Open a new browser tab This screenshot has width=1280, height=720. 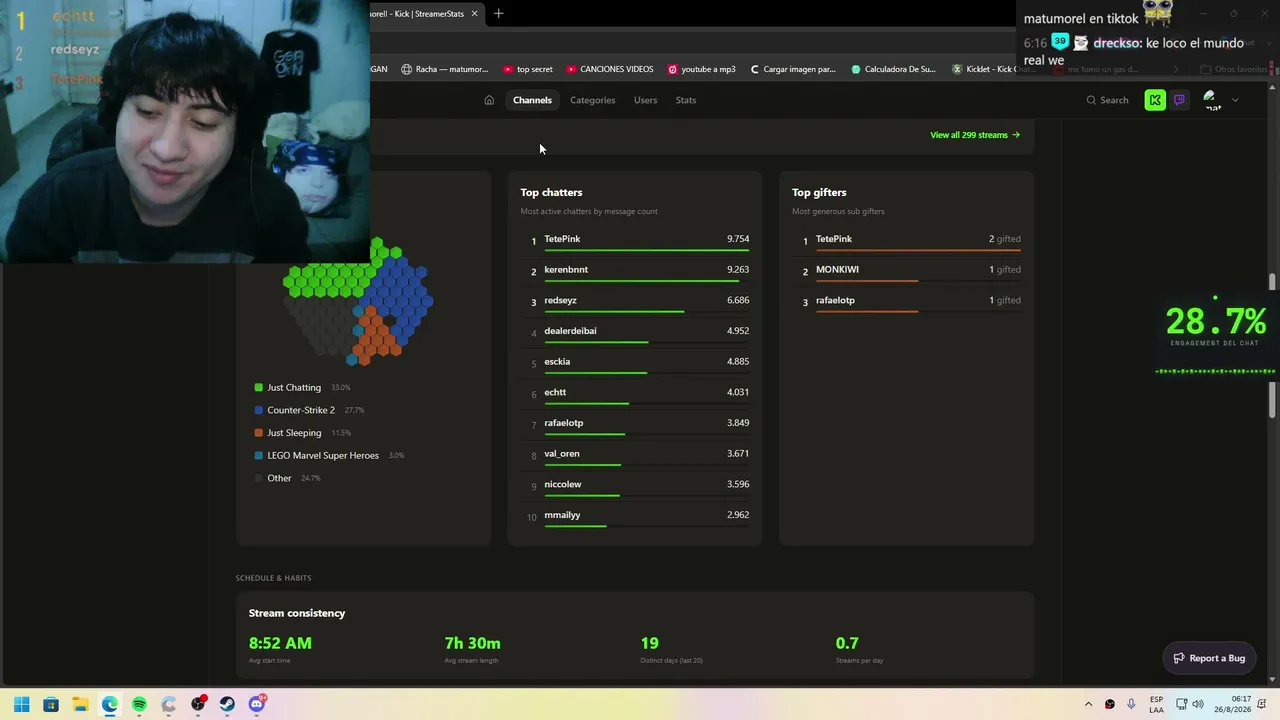click(498, 14)
